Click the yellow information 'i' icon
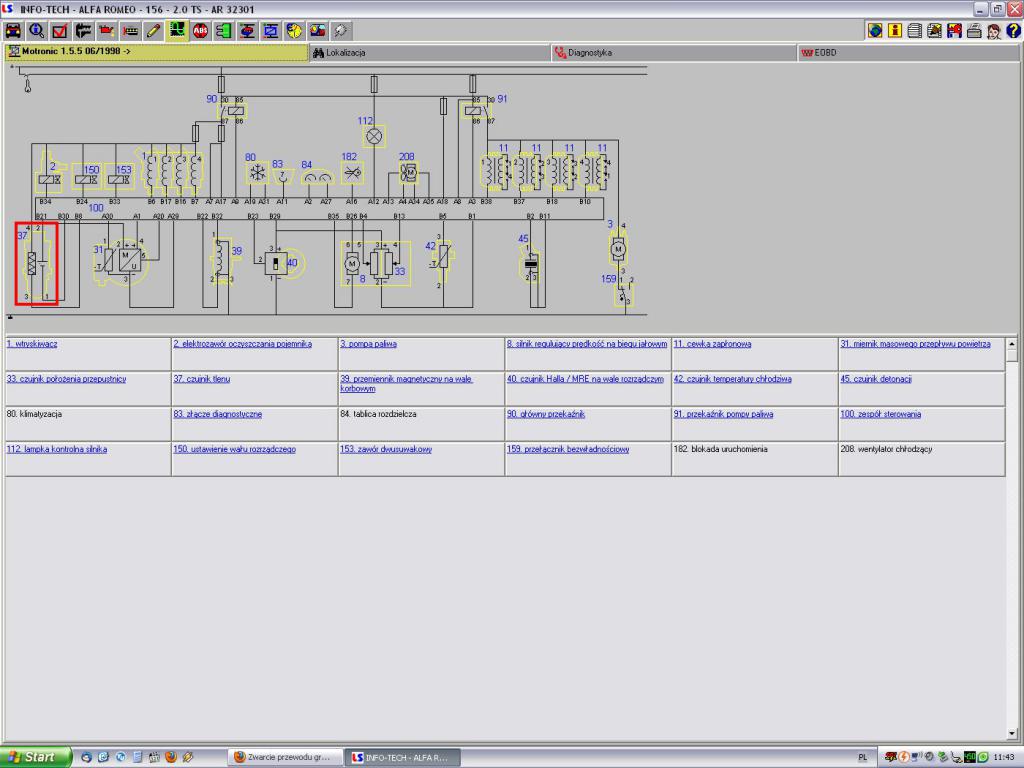 click(895, 30)
